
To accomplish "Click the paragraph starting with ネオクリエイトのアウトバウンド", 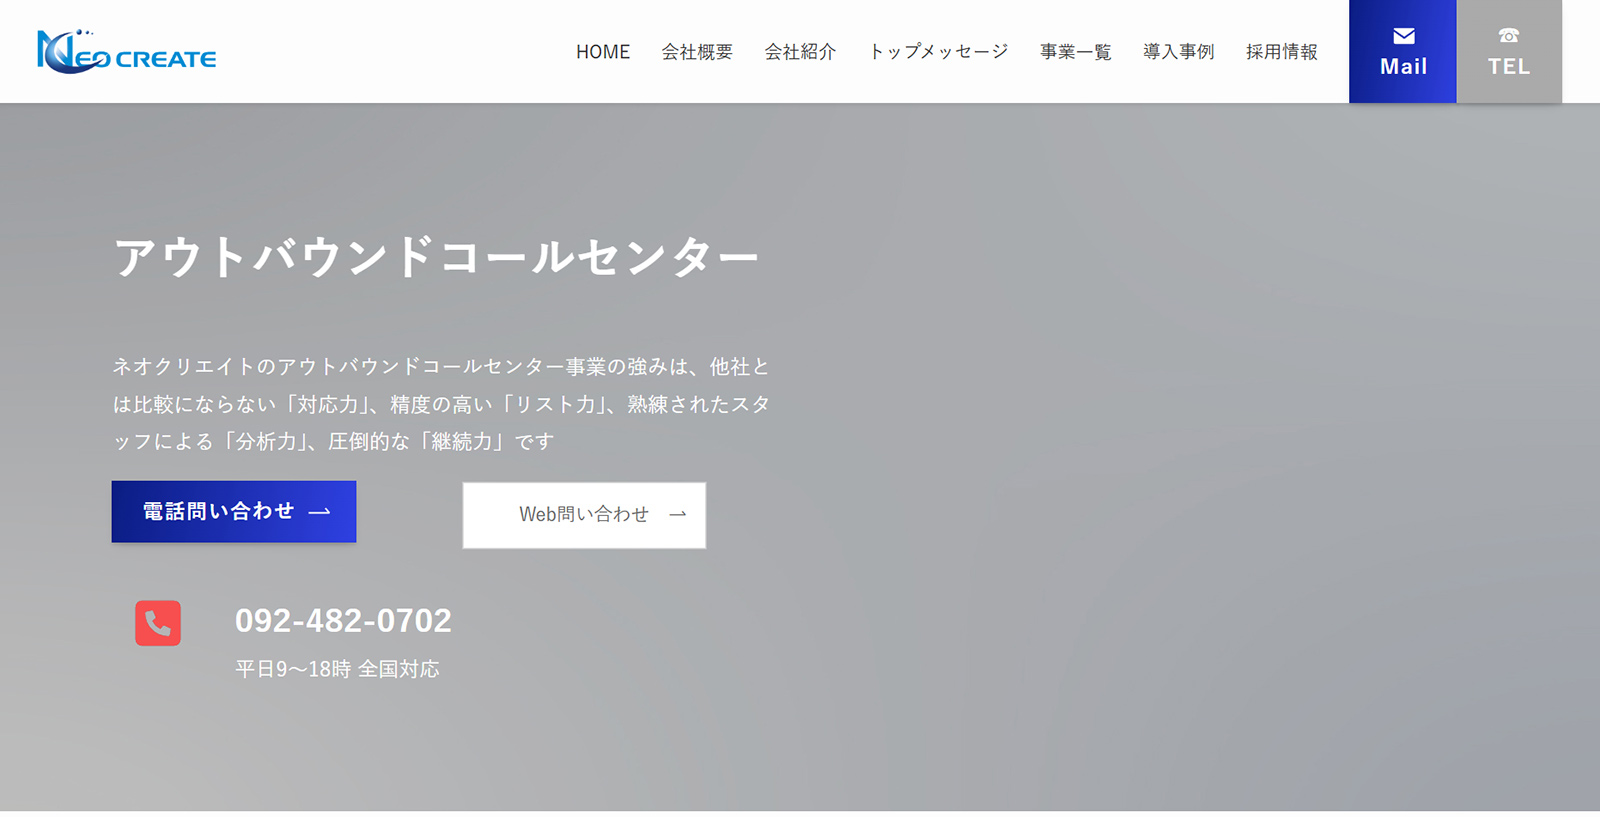I will pyautogui.click(x=441, y=404).
